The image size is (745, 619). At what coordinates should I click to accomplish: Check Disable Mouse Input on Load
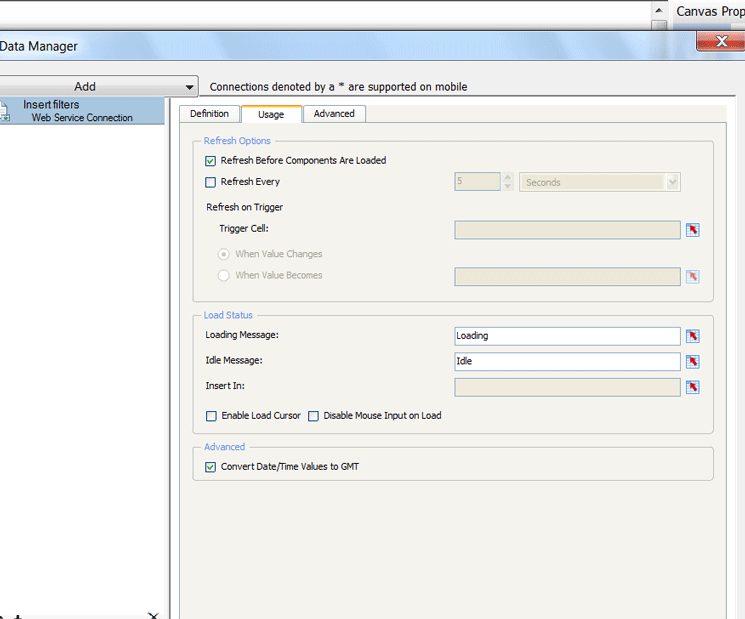coord(313,416)
